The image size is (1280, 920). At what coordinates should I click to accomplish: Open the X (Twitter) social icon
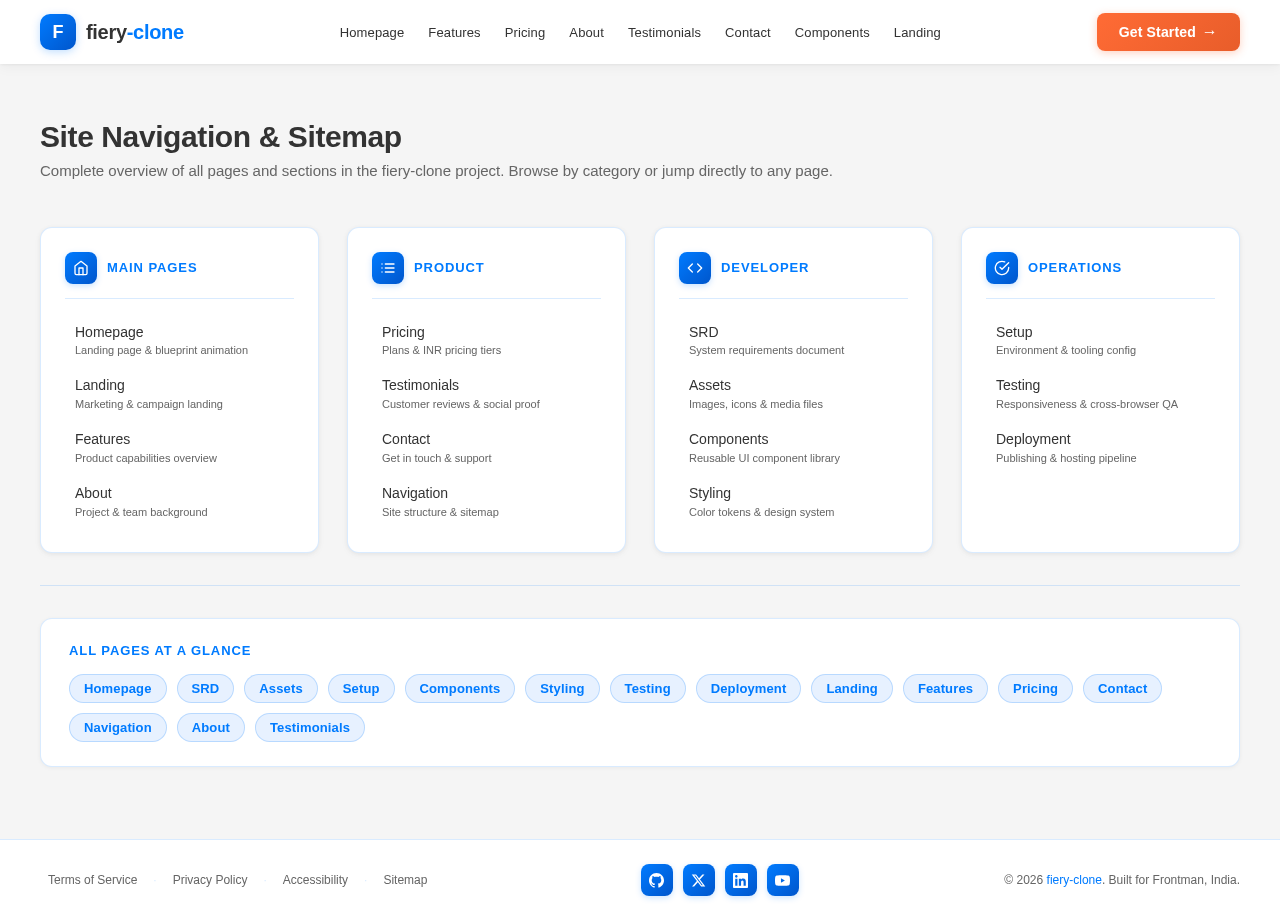(x=699, y=880)
